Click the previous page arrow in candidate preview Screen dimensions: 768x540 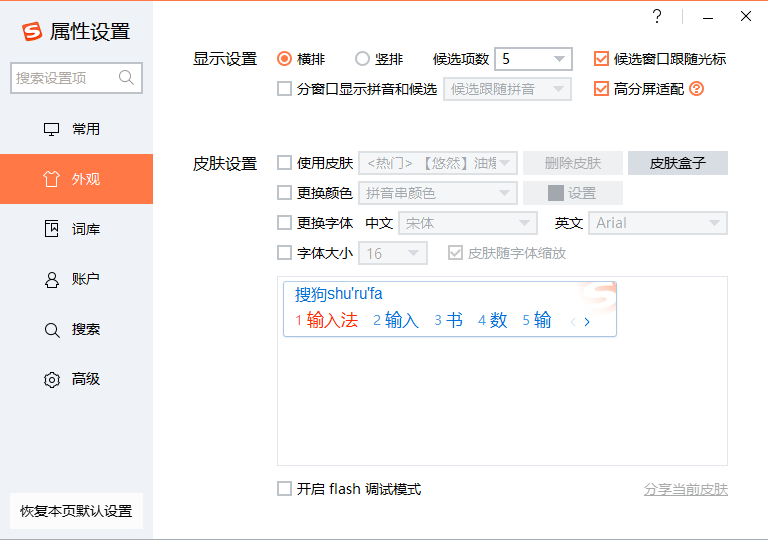point(573,322)
